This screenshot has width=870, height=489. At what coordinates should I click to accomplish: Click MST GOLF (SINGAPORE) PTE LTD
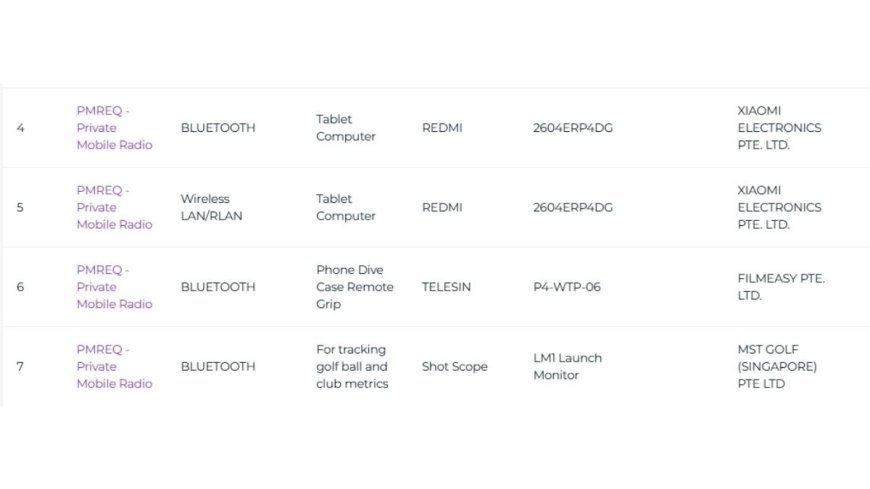click(x=777, y=366)
